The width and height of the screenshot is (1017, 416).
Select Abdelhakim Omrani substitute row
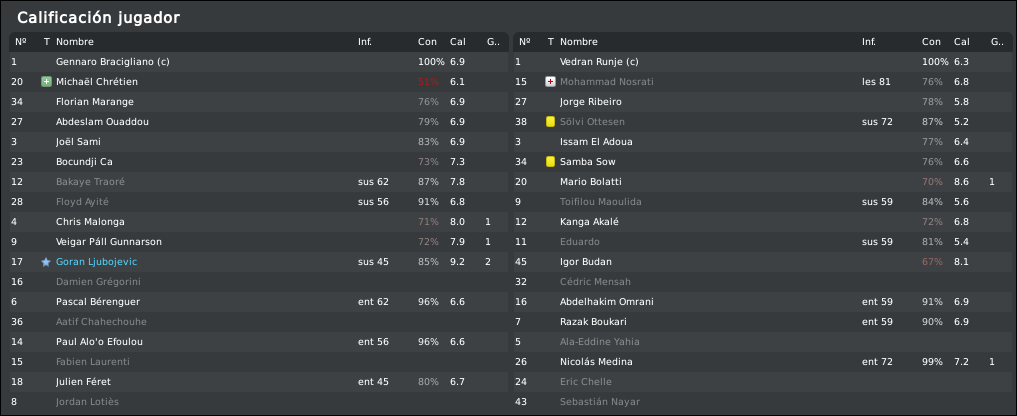point(762,302)
